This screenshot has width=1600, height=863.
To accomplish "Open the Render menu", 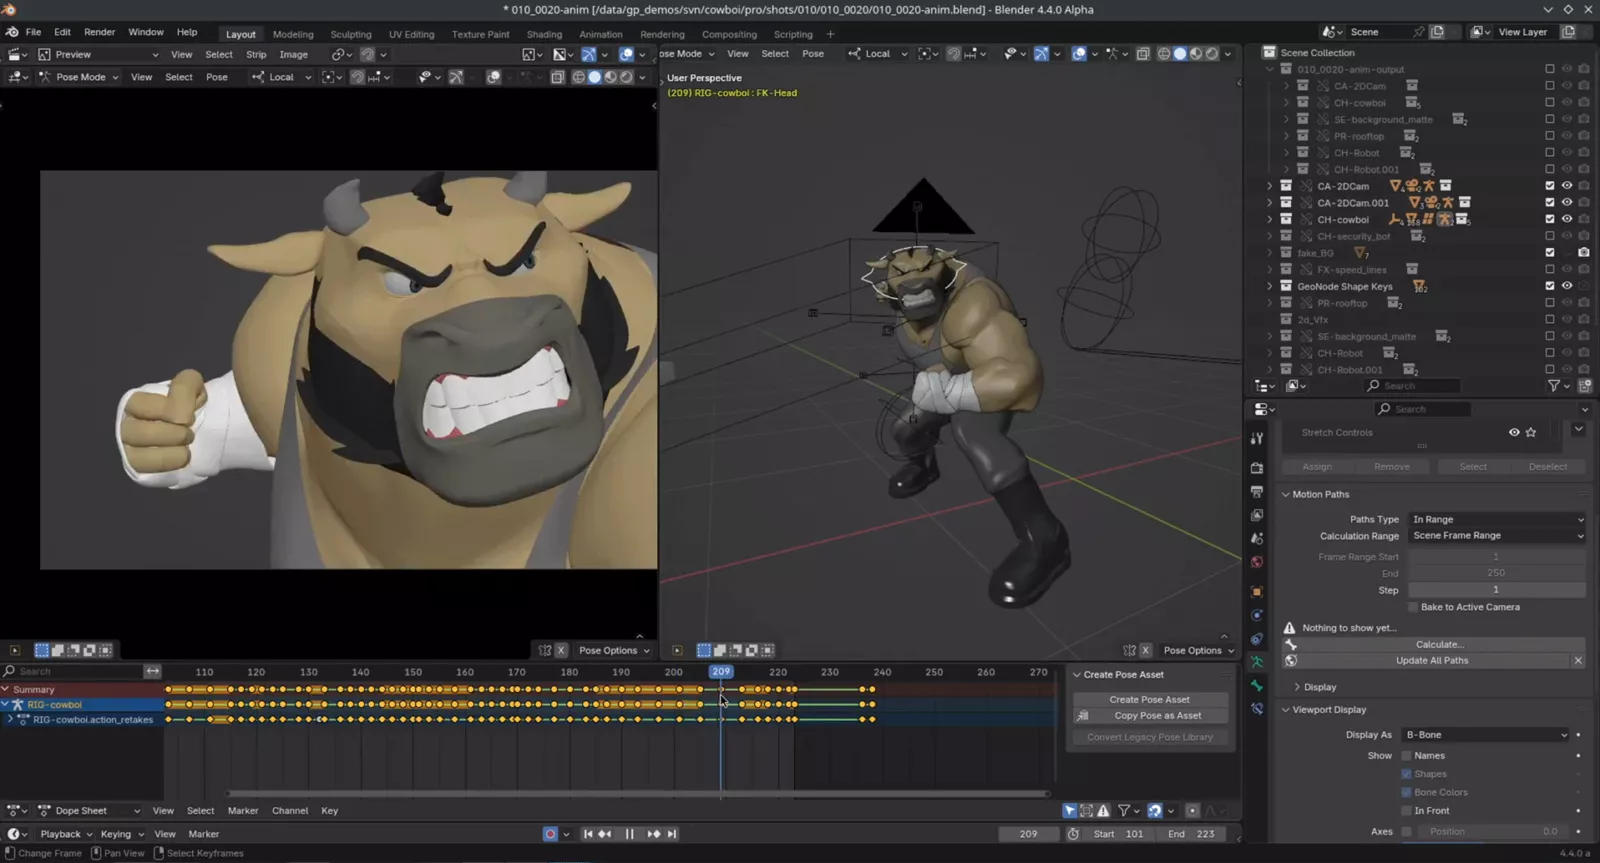I will [x=99, y=32].
